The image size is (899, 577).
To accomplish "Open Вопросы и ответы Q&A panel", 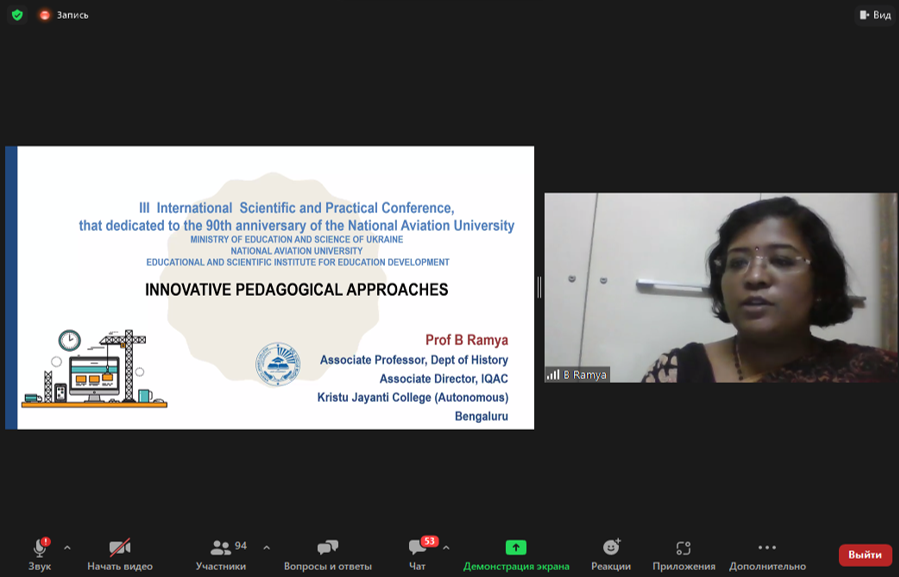I will [327, 553].
